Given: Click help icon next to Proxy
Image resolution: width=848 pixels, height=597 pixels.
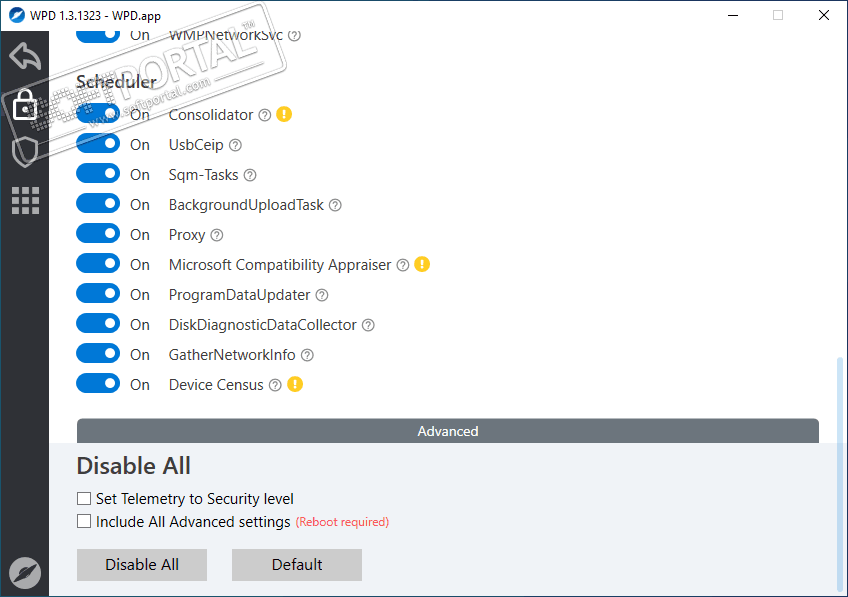Looking at the screenshot, I should [216, 235].
